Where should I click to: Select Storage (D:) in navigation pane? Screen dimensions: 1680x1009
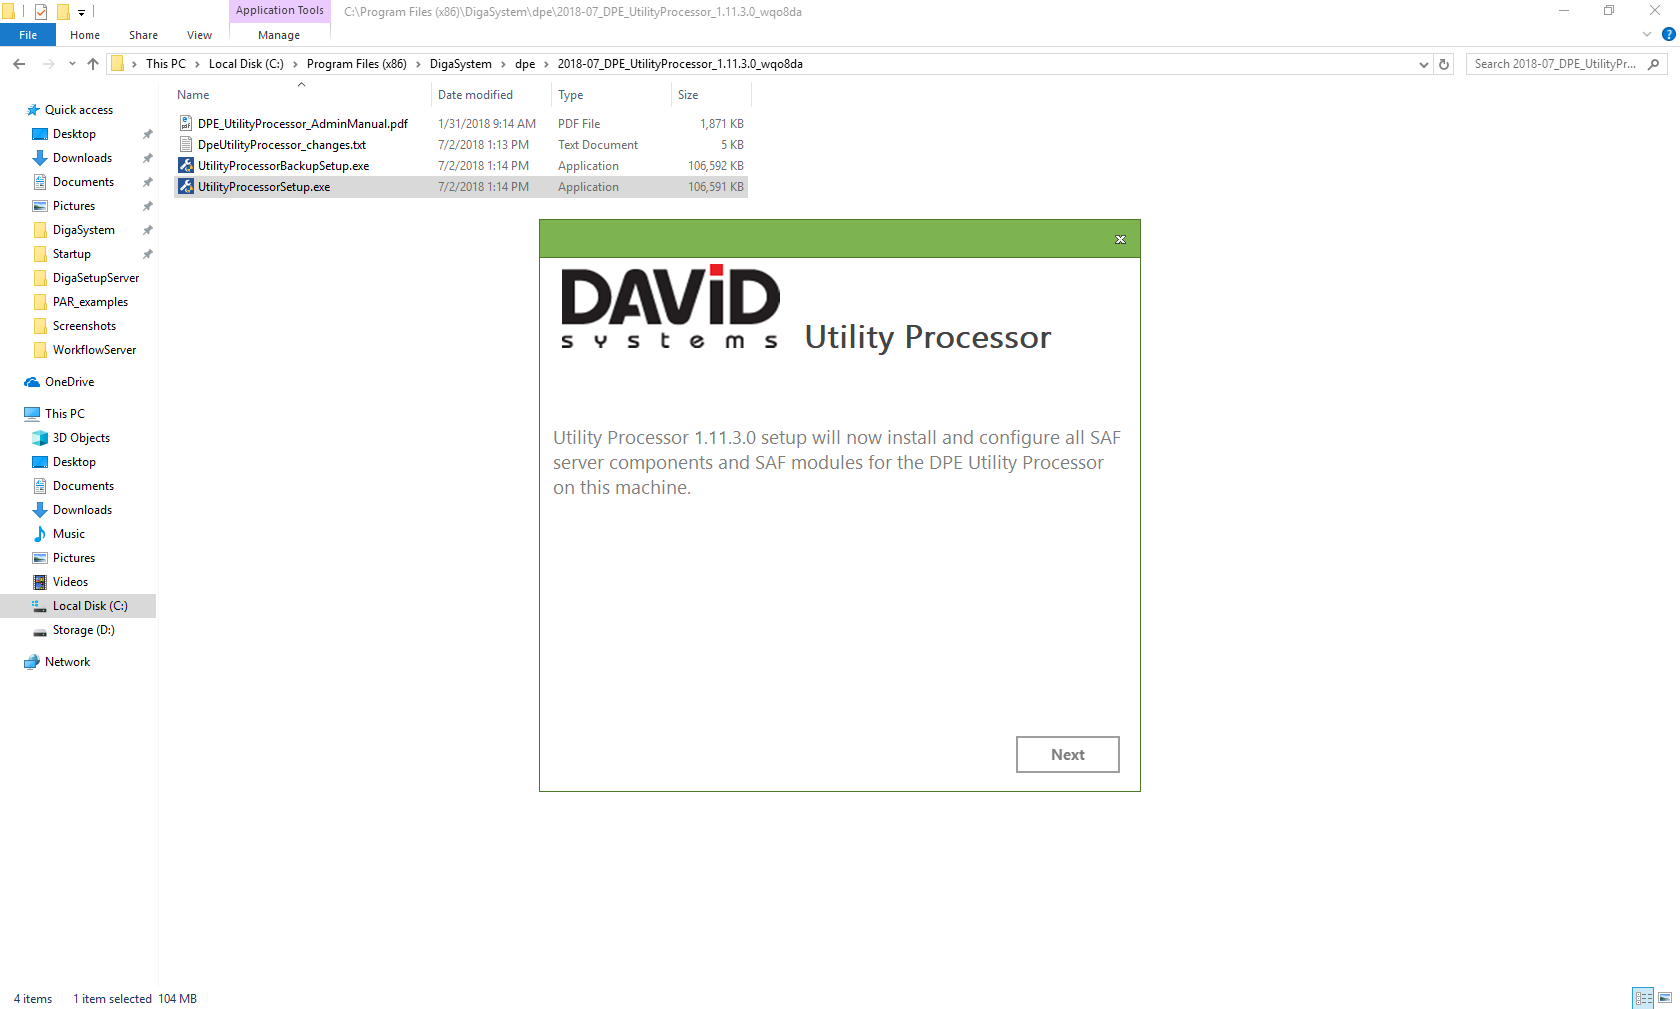point(83,630)
